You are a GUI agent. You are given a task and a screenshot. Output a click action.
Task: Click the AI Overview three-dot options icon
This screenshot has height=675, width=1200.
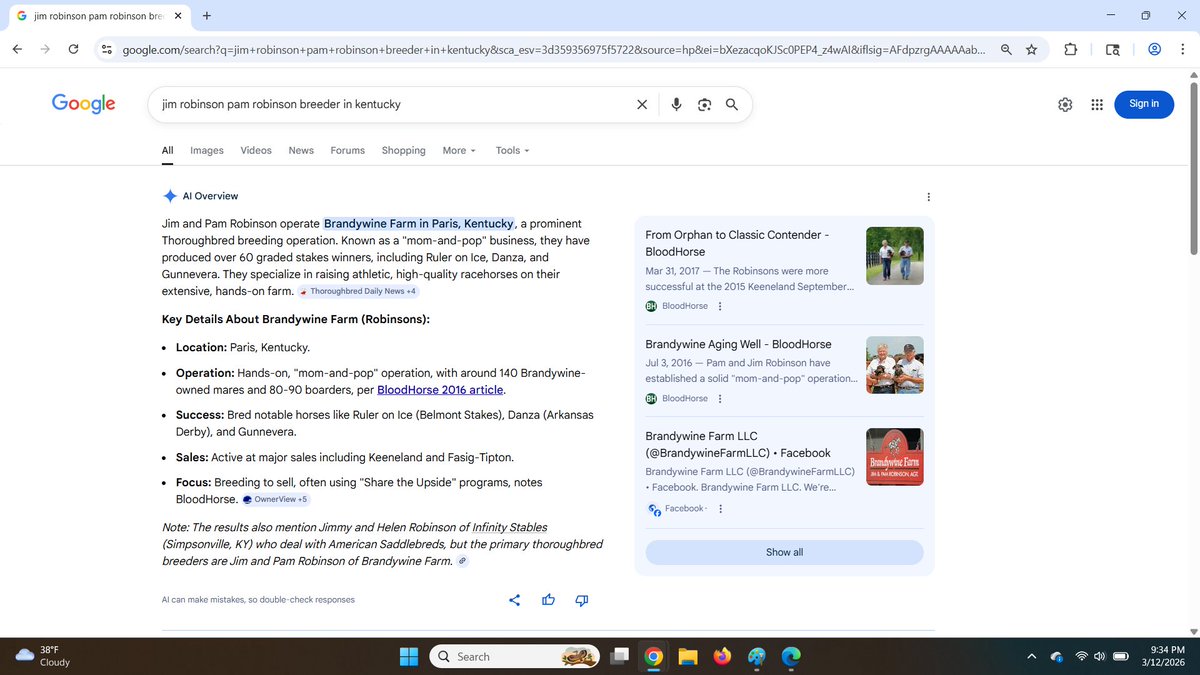click(x=929, y=197)
